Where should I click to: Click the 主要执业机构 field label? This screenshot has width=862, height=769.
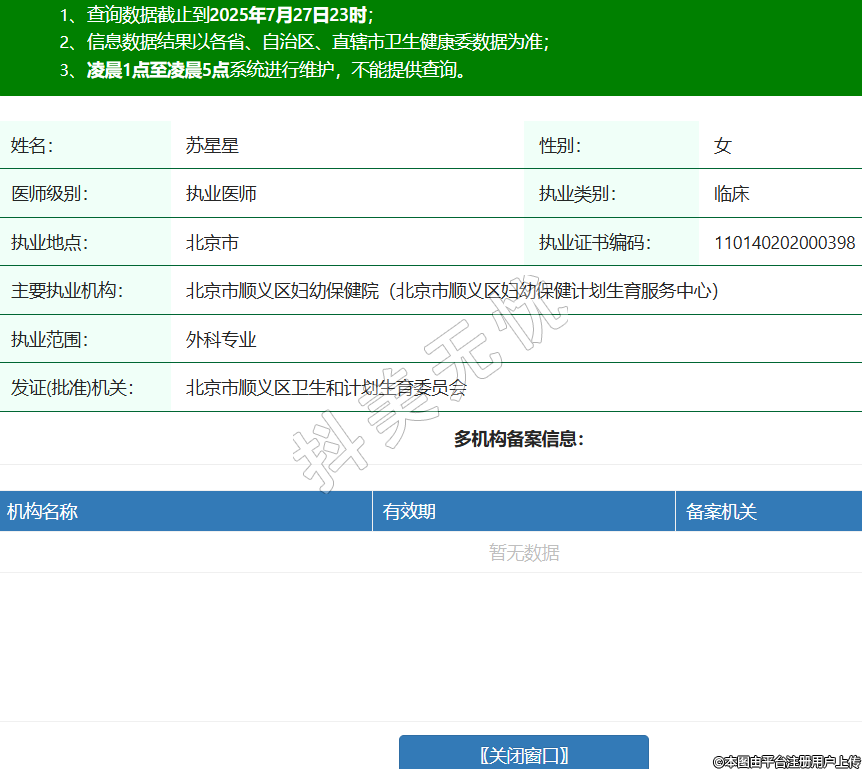click(66, 291)
